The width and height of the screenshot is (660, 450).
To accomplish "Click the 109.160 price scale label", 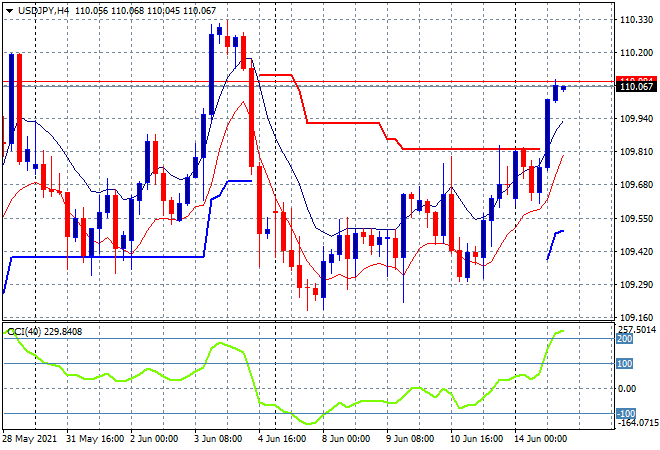I will pos(636,317).
